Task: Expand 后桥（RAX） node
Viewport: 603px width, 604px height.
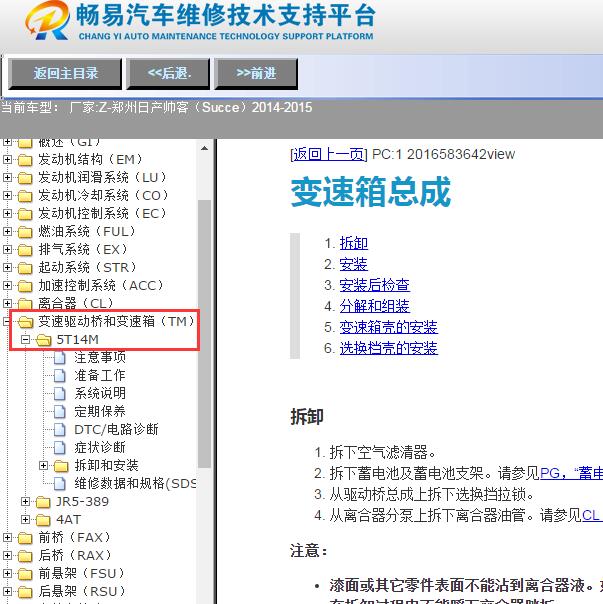Action: 7,555
